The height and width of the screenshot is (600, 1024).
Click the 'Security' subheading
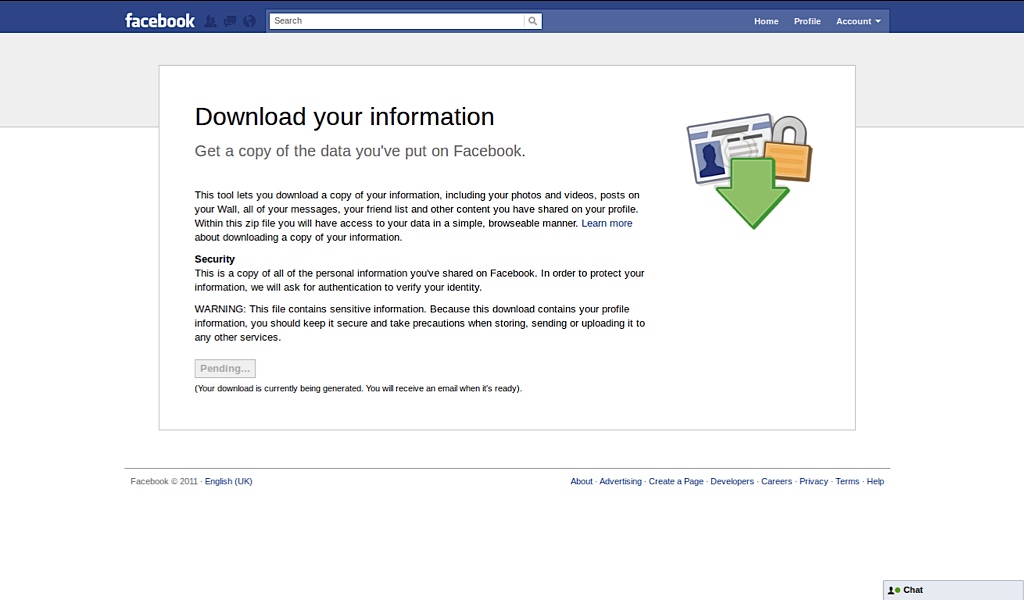click(215, 259)
